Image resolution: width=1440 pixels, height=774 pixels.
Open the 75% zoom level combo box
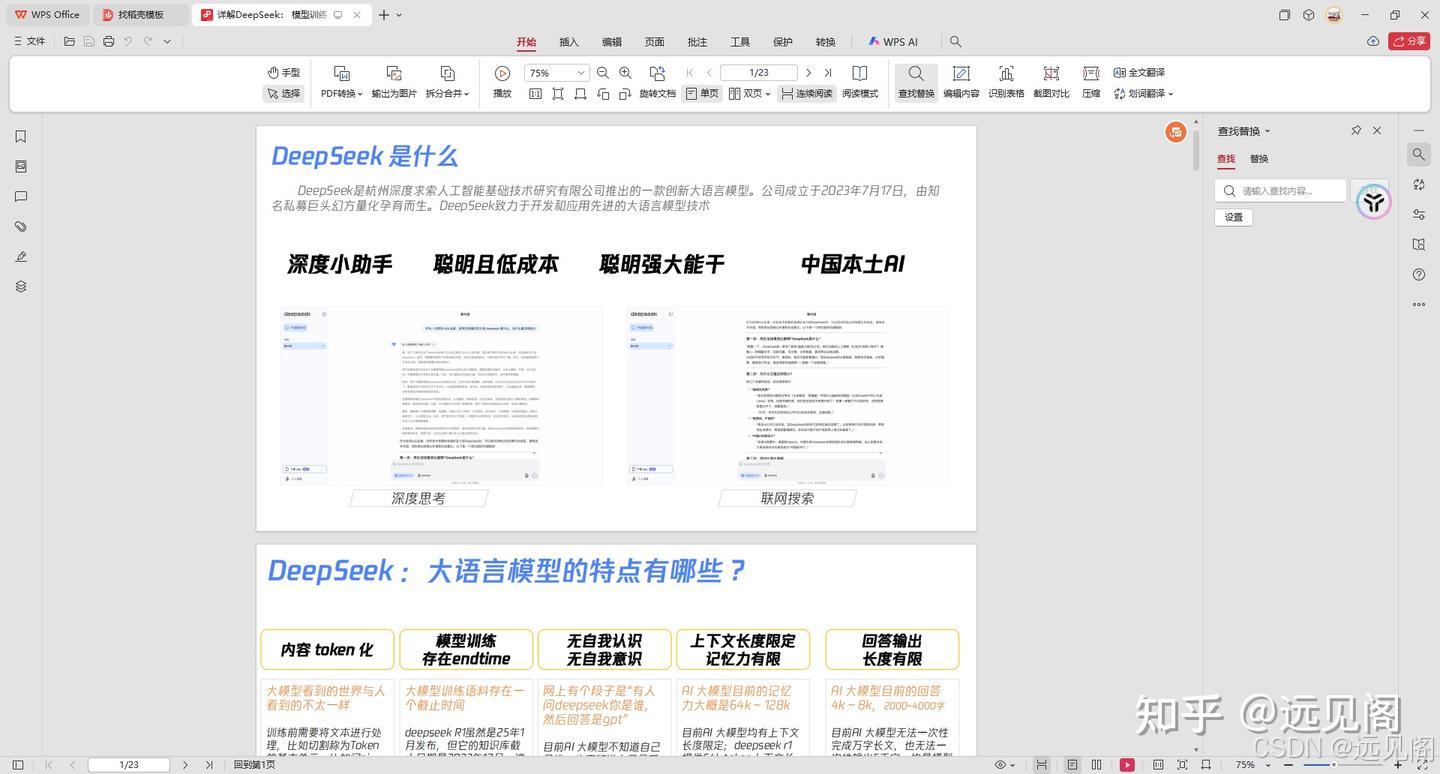[x=557, y=73]
